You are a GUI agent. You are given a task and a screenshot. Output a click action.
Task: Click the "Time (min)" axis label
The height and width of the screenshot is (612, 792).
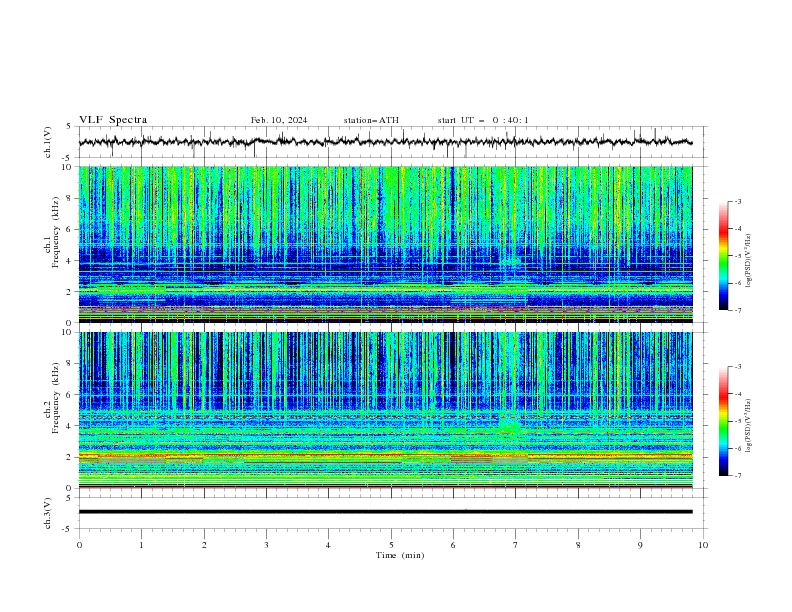[x=400, y=555]
